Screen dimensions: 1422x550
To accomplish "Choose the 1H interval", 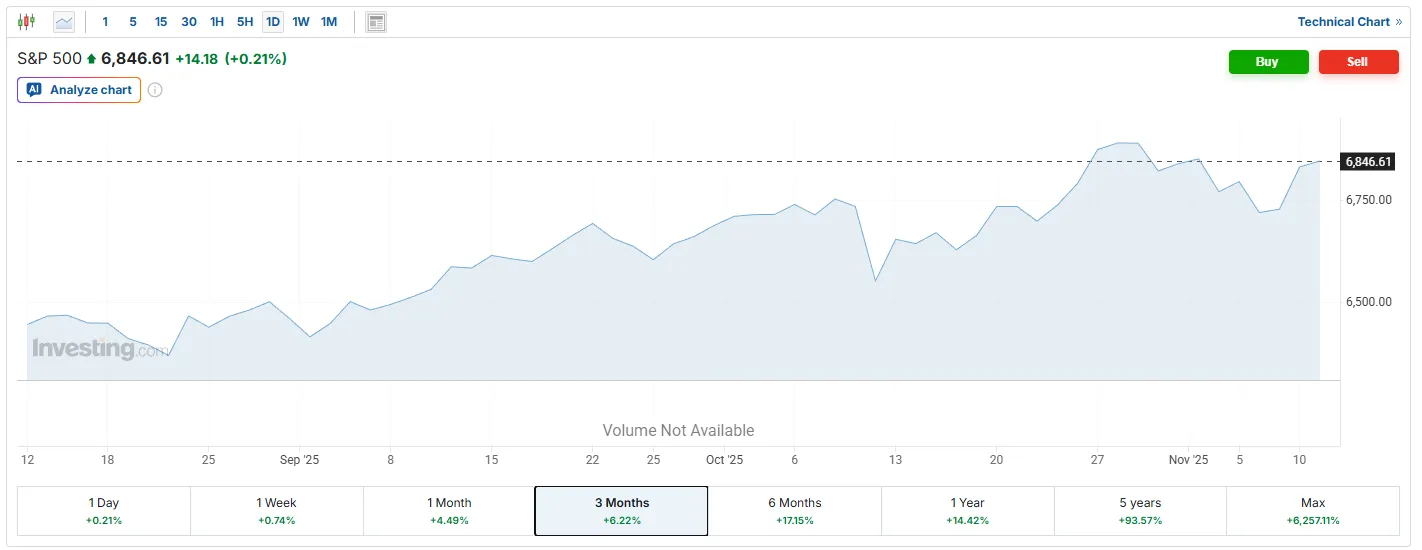I will (217, 21).
